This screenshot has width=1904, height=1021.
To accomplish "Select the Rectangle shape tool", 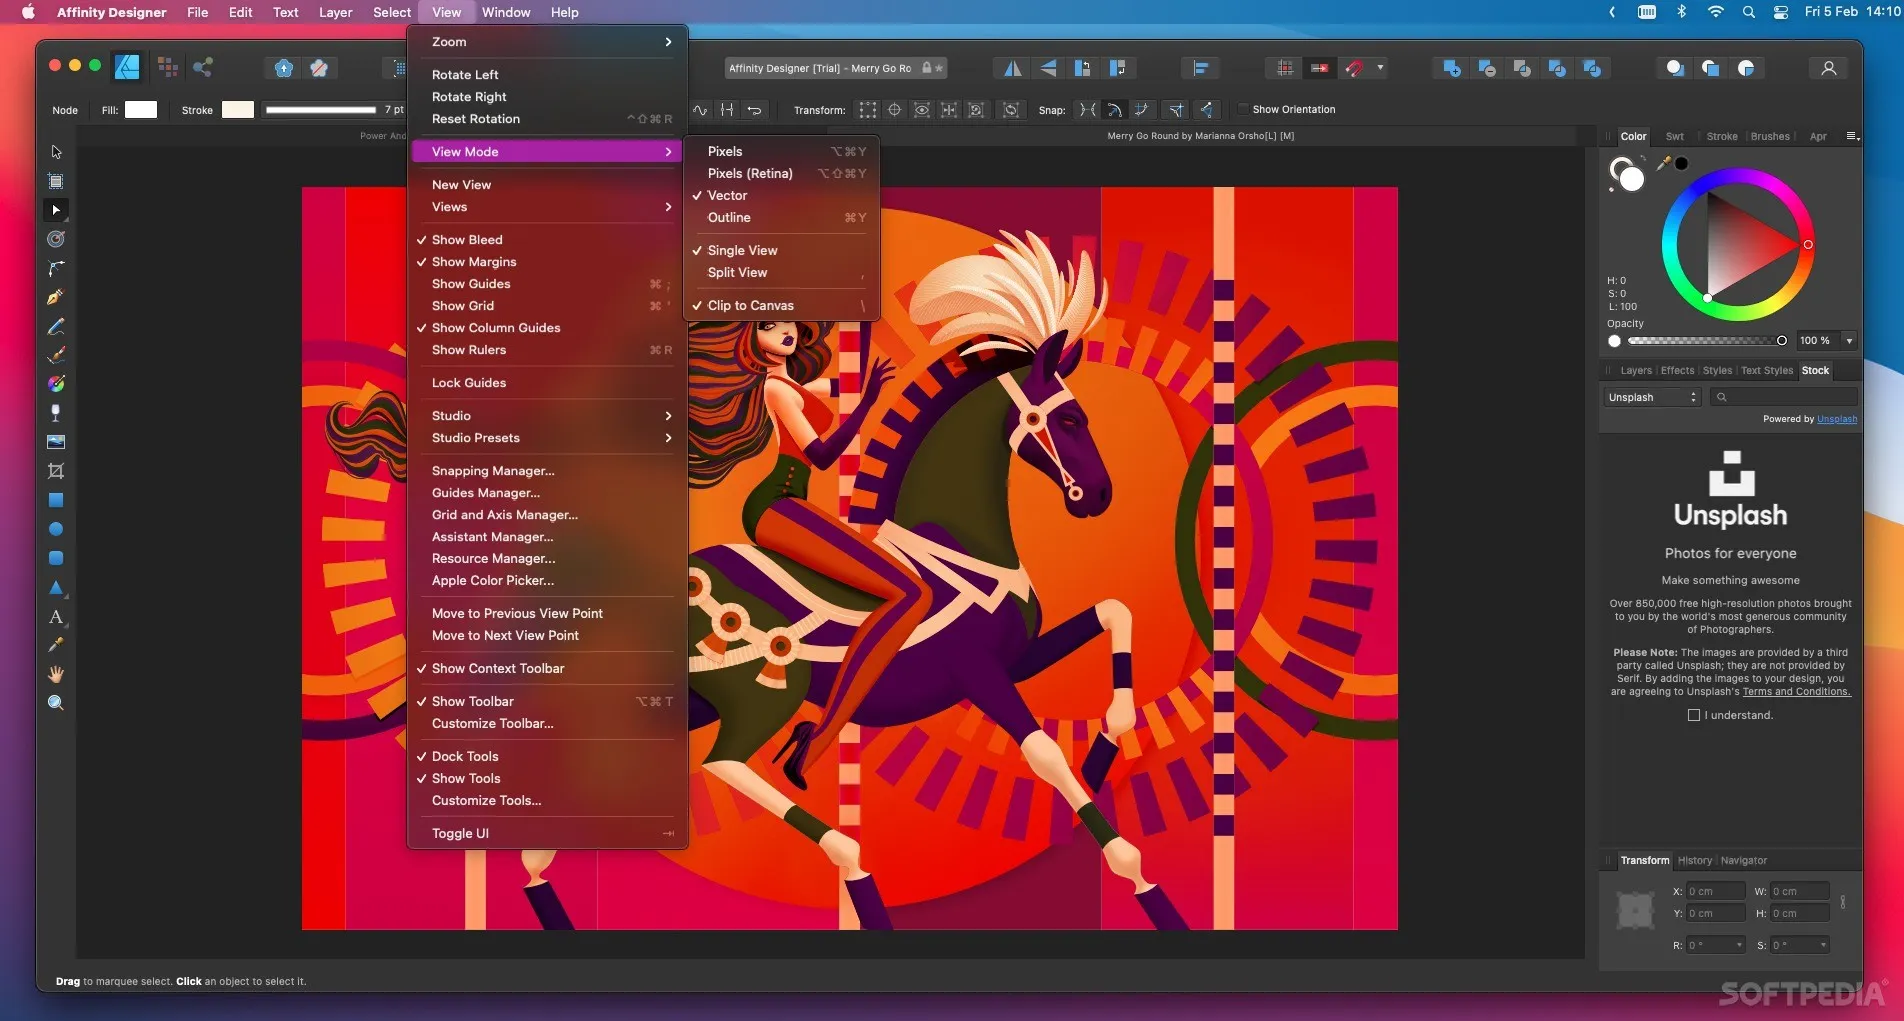I will (x=56, y=500).
